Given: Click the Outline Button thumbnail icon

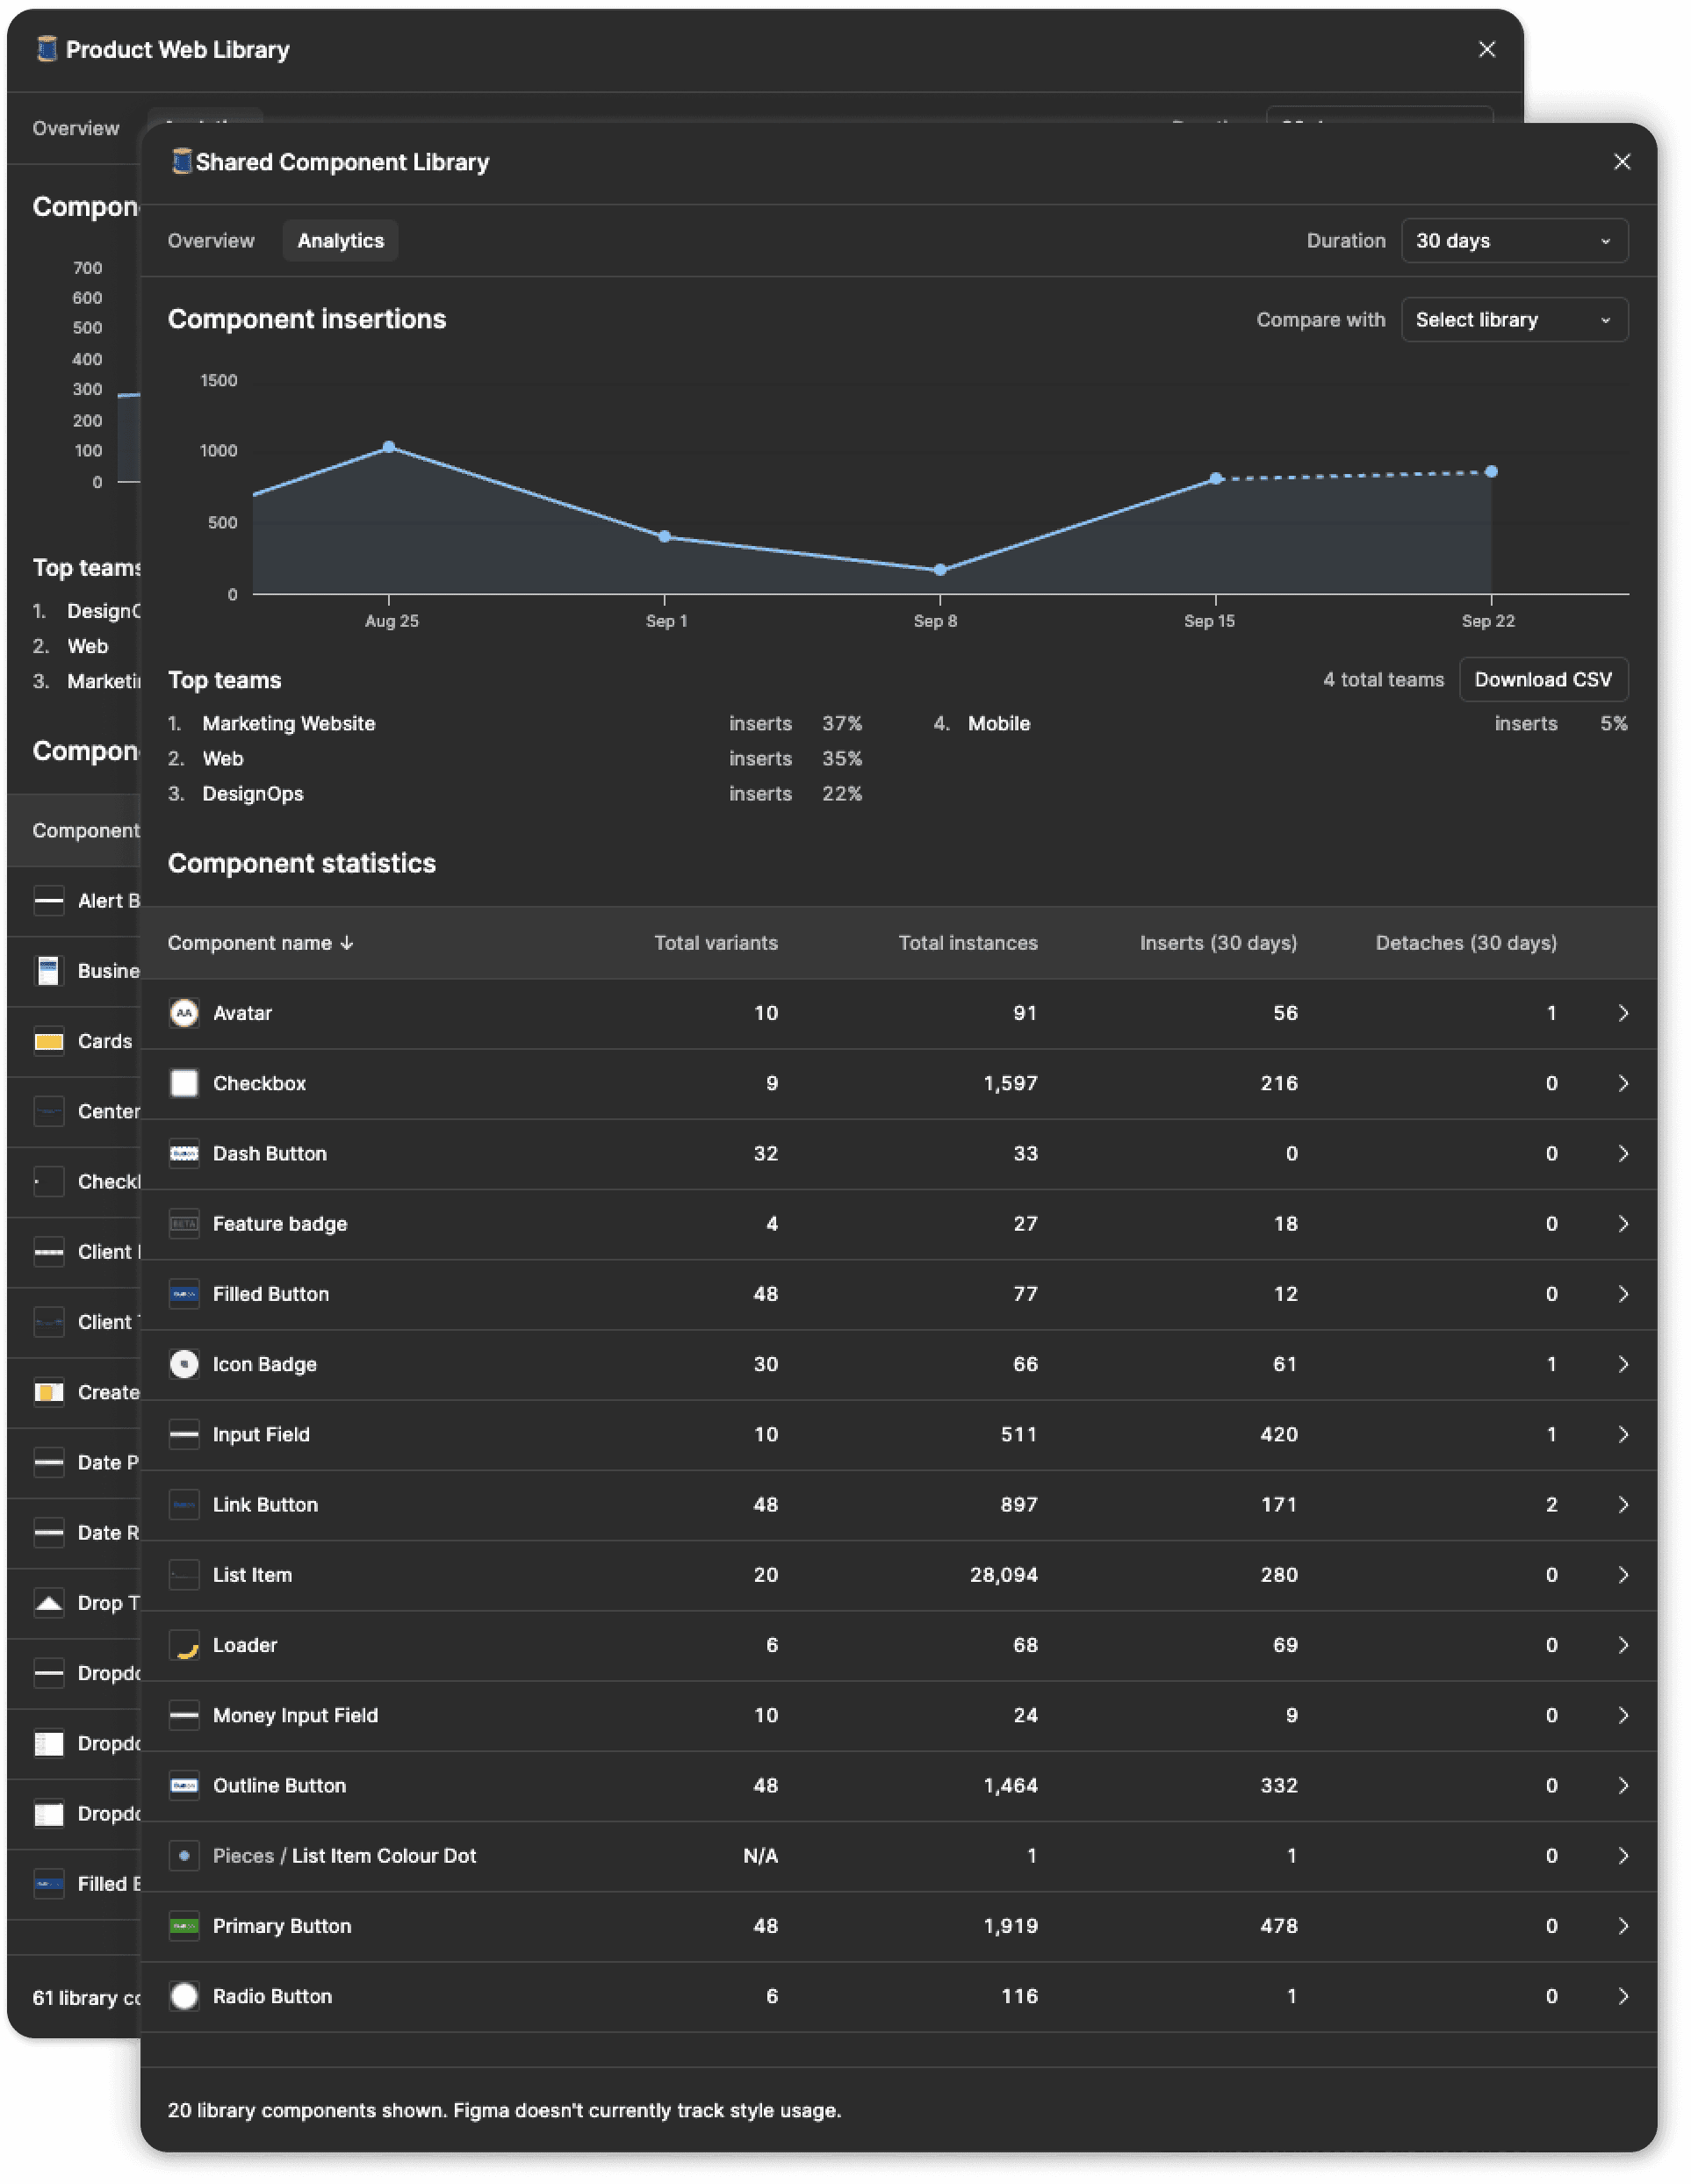Looking at the screenshot, I should pos(184,1785).
